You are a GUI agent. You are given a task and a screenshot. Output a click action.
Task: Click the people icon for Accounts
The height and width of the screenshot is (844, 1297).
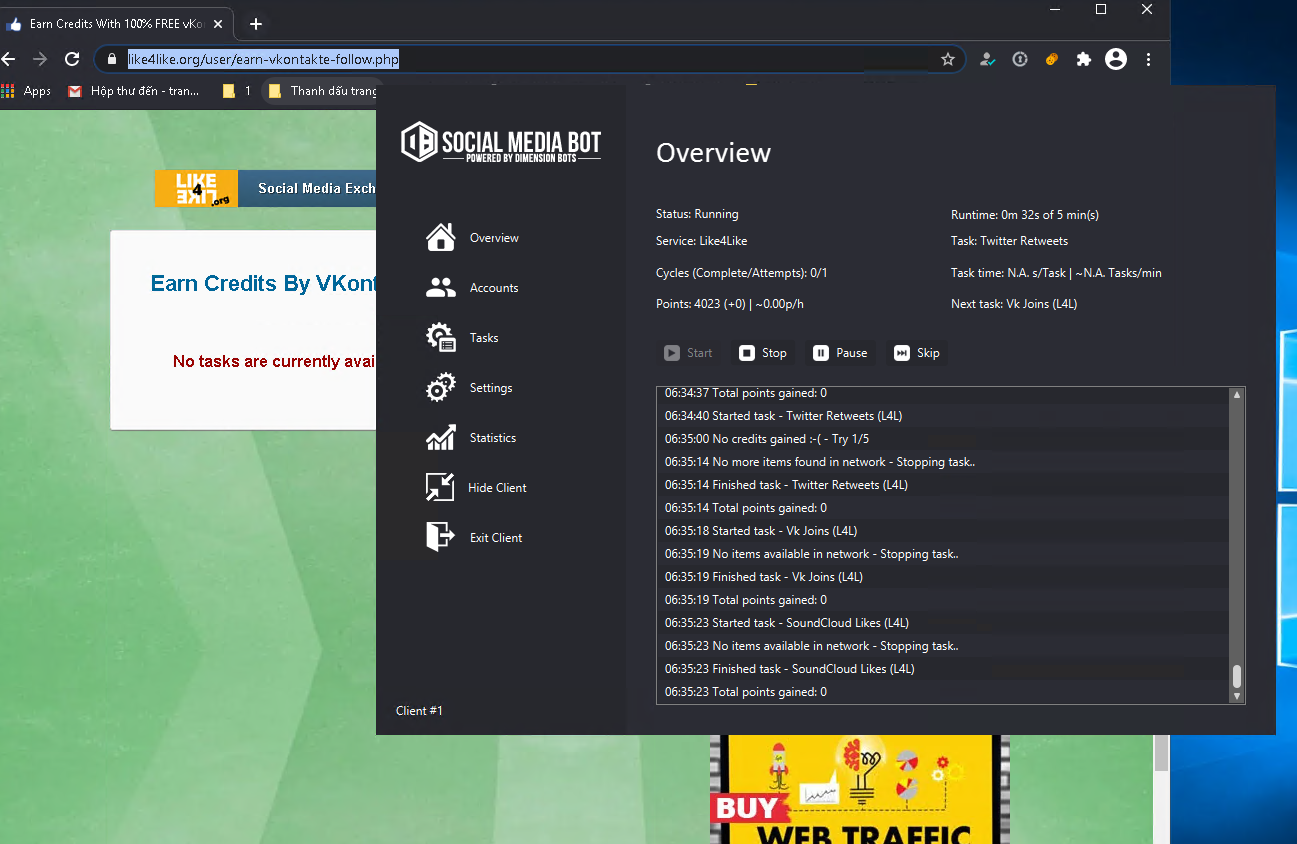(x=441, y=288)
